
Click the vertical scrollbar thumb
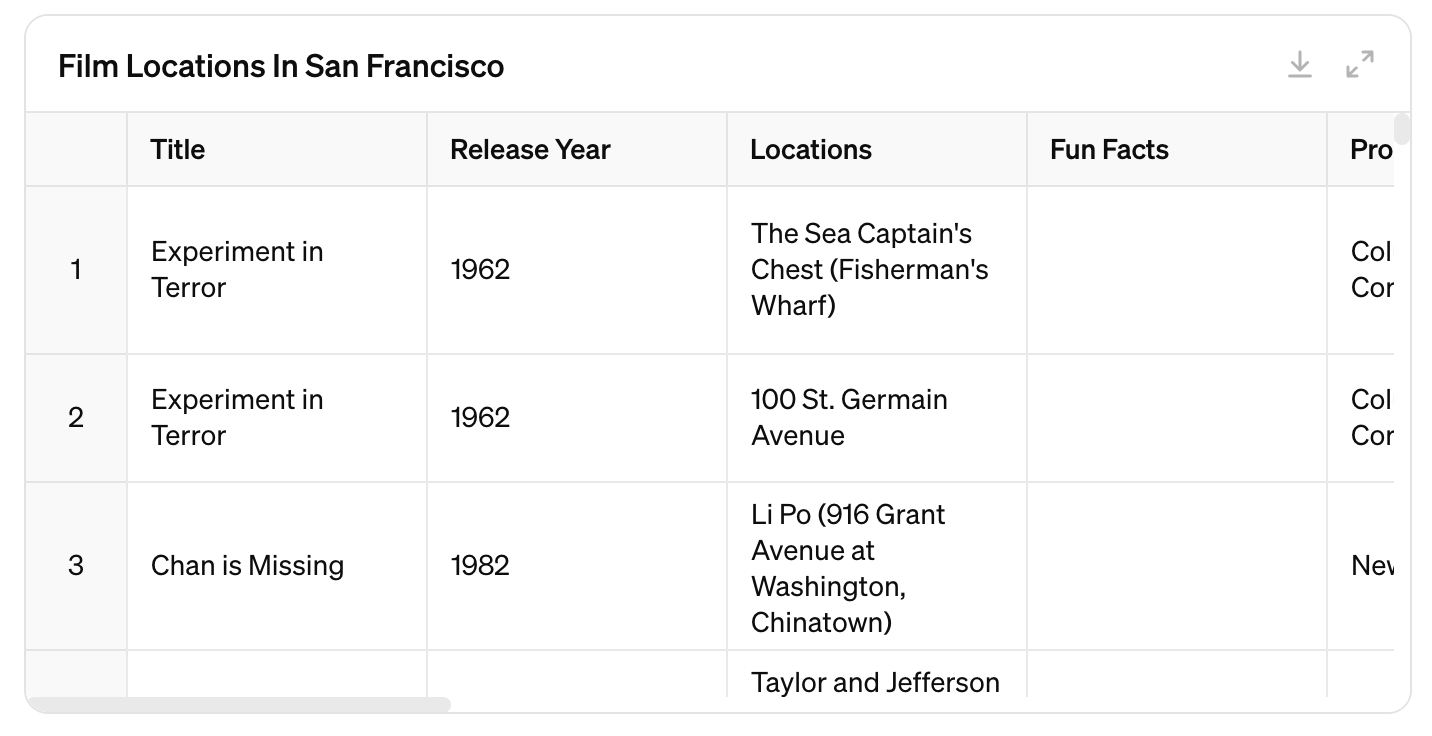click(1402, 130)
